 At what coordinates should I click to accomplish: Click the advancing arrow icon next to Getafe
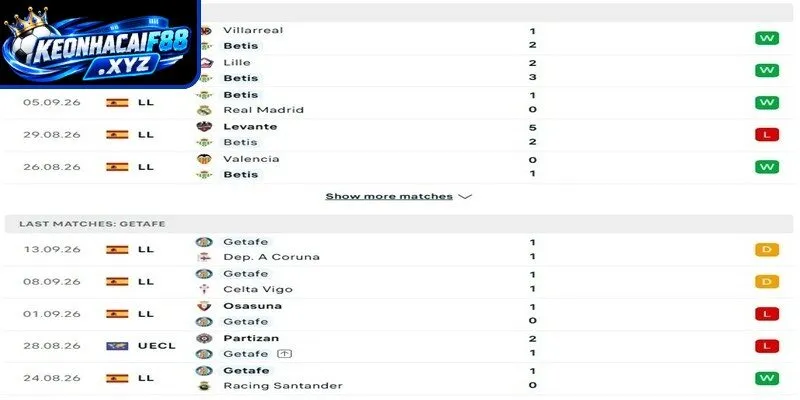tap(284, 354)
